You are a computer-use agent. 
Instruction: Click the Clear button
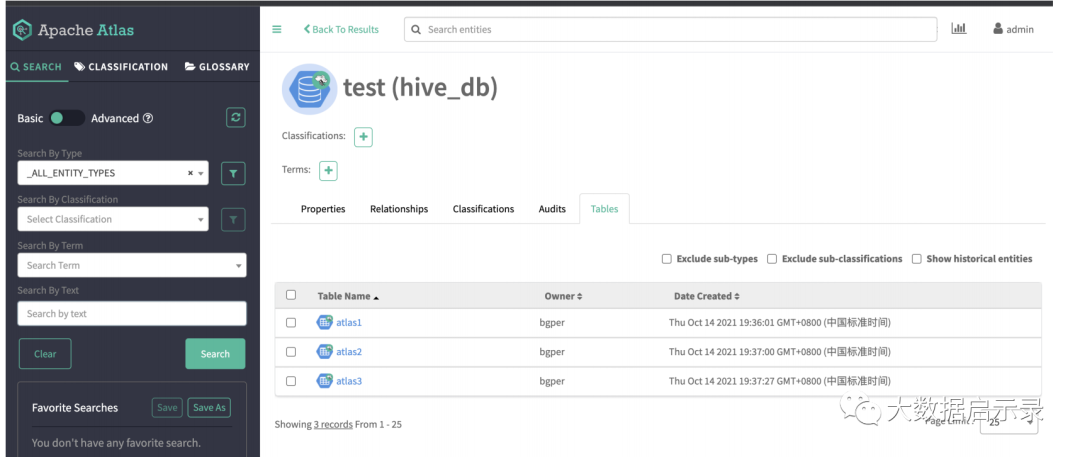tap(45, 354)
